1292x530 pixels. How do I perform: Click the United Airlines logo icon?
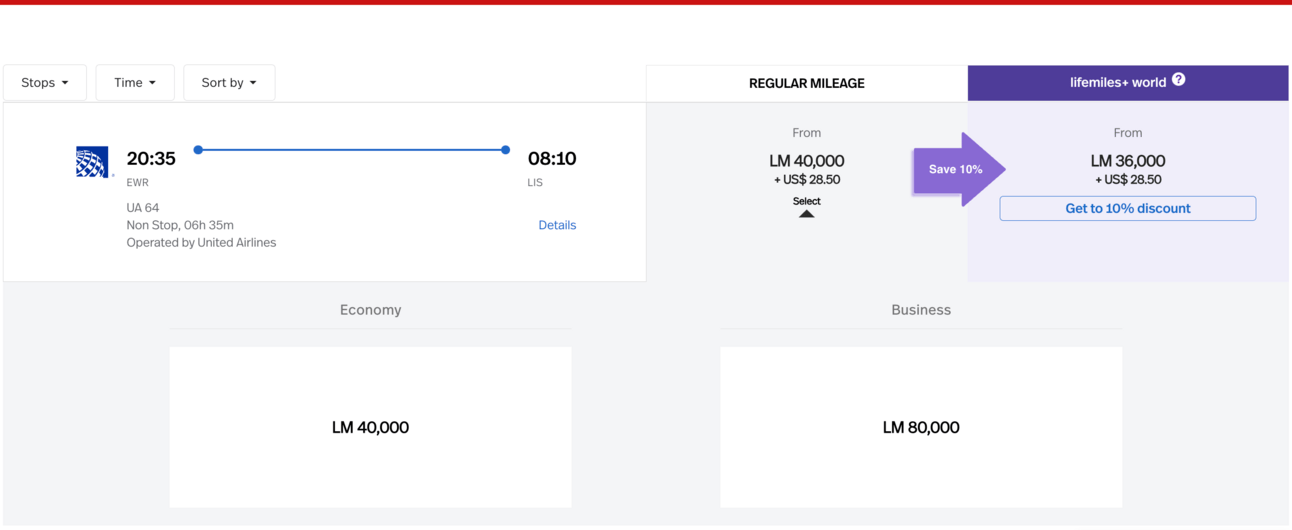94,162
